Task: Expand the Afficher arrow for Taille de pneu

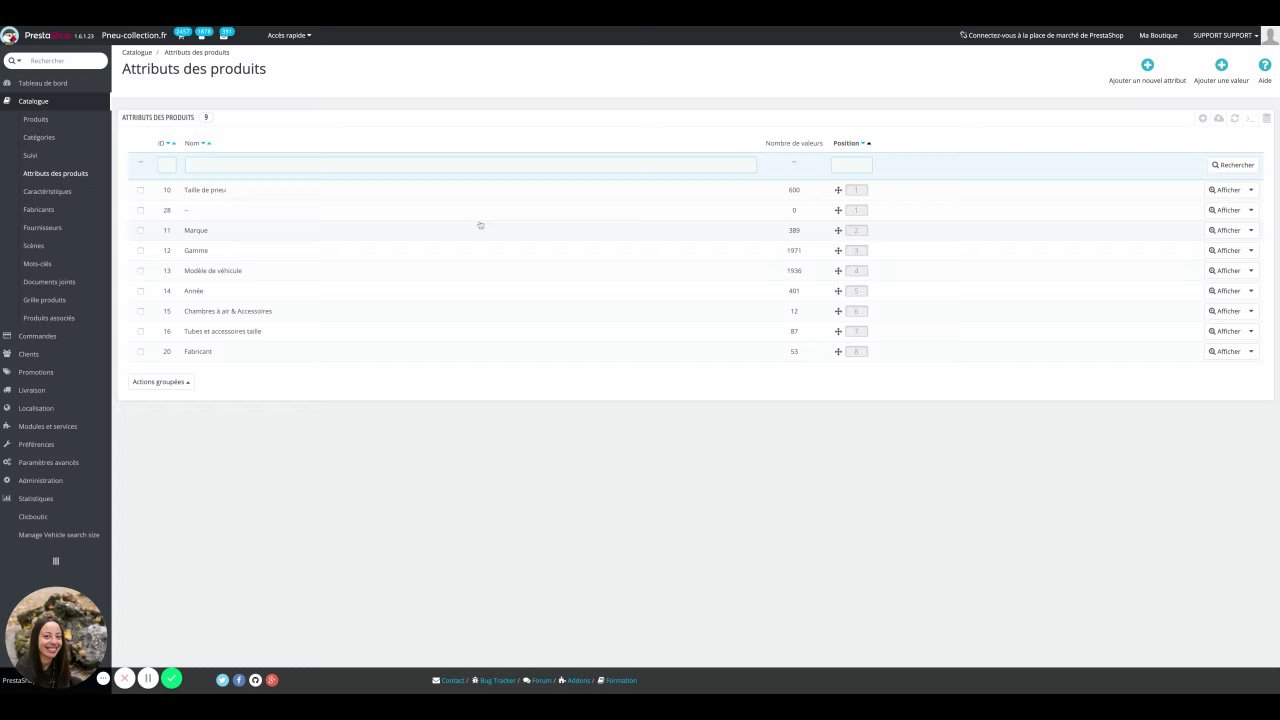Action: 1250,190
